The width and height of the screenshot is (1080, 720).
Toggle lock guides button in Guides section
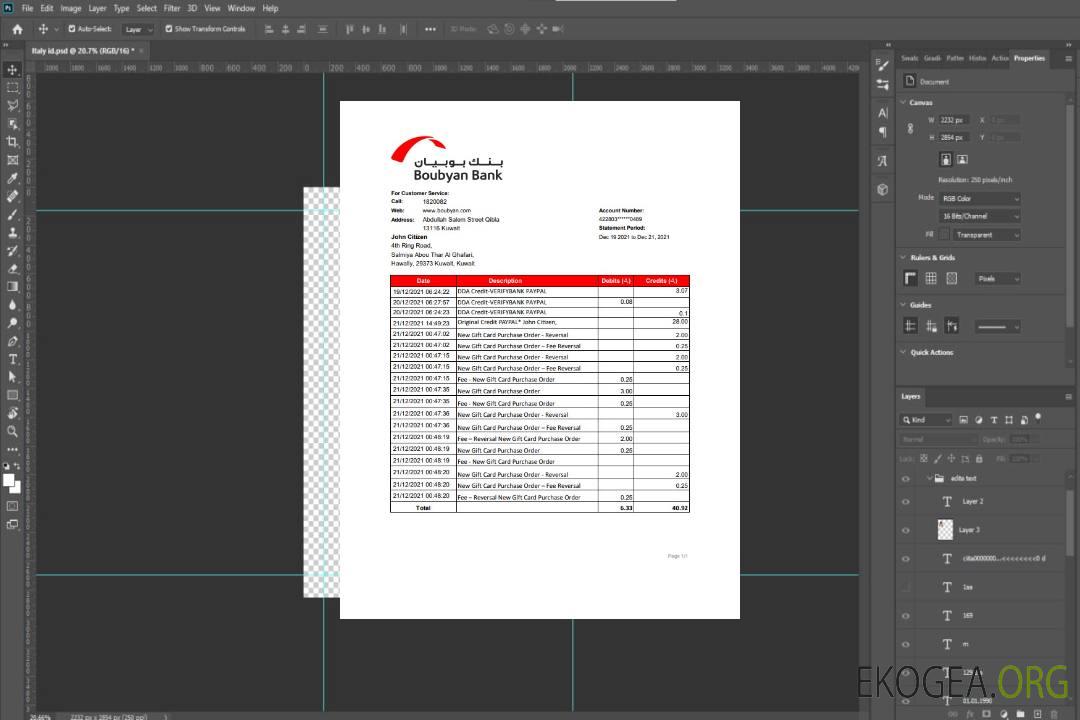click(931, 327)
